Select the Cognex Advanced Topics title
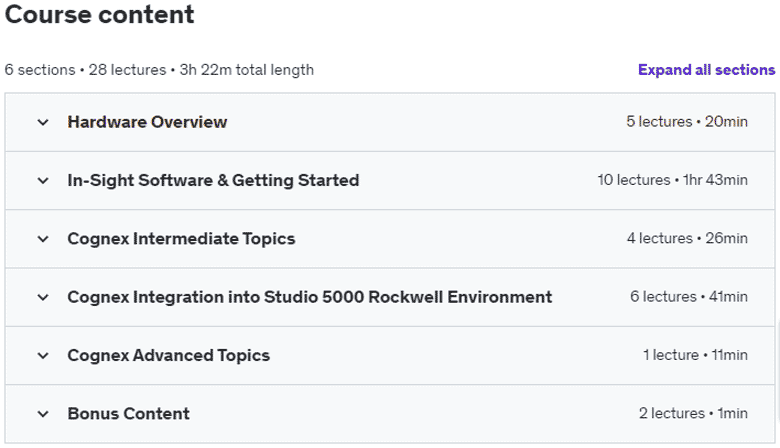Screen dimensions: 780x448 [x=169, y=356]
